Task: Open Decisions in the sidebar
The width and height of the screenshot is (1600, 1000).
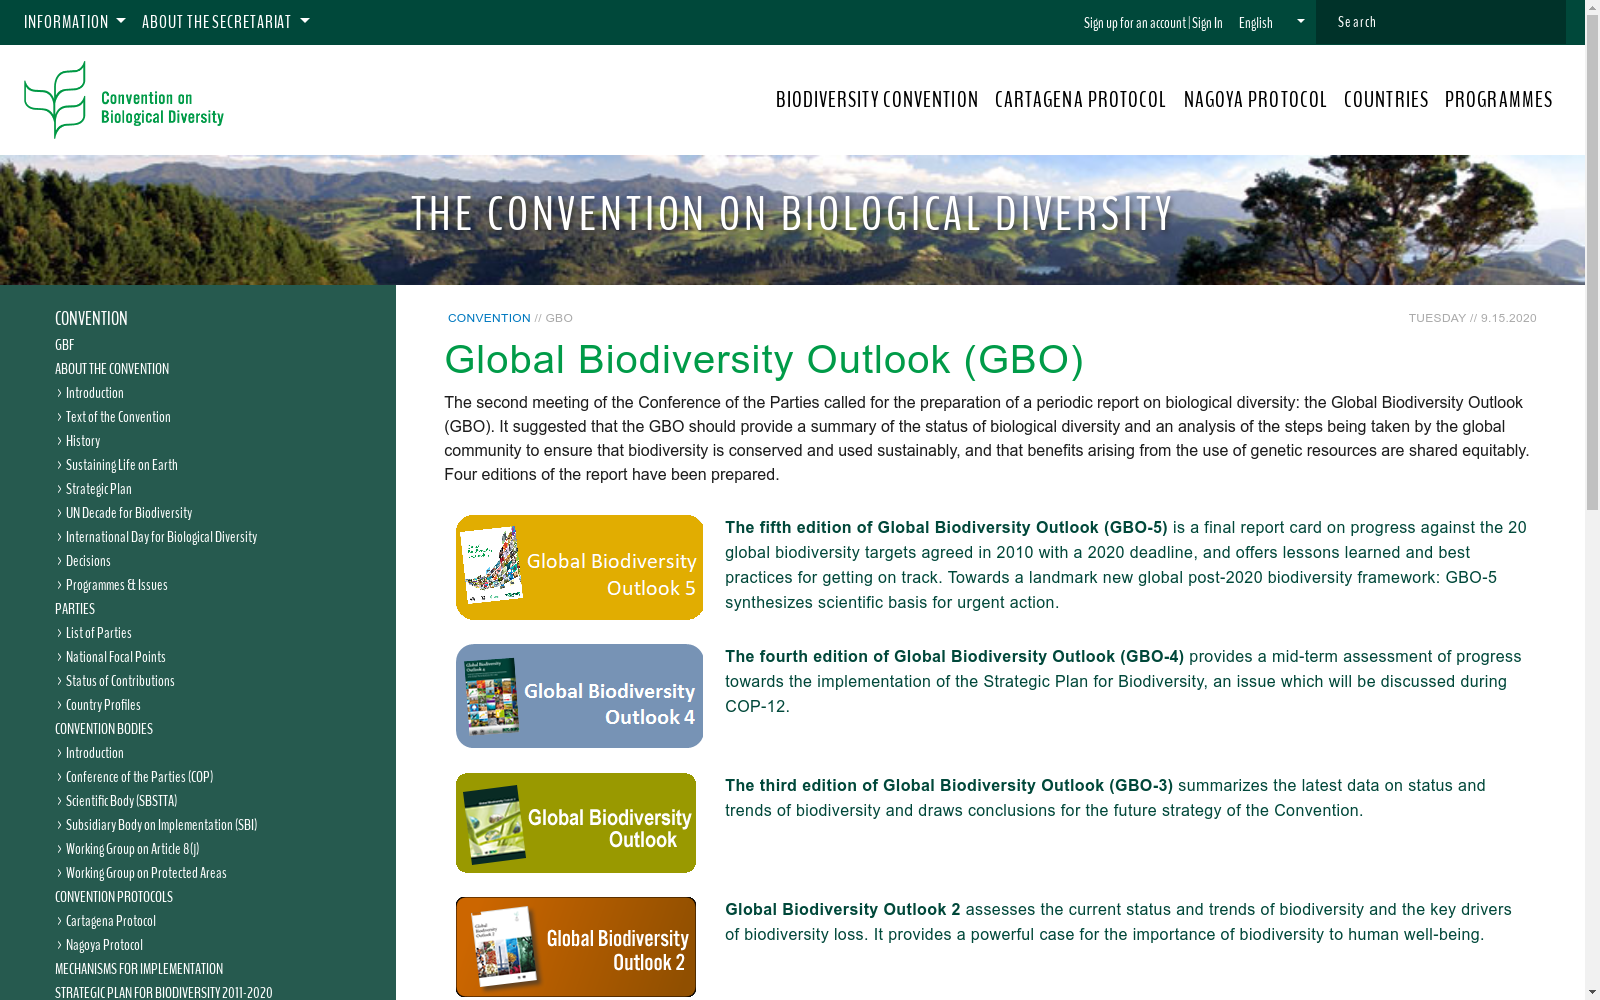Action: tap(88, 561)
